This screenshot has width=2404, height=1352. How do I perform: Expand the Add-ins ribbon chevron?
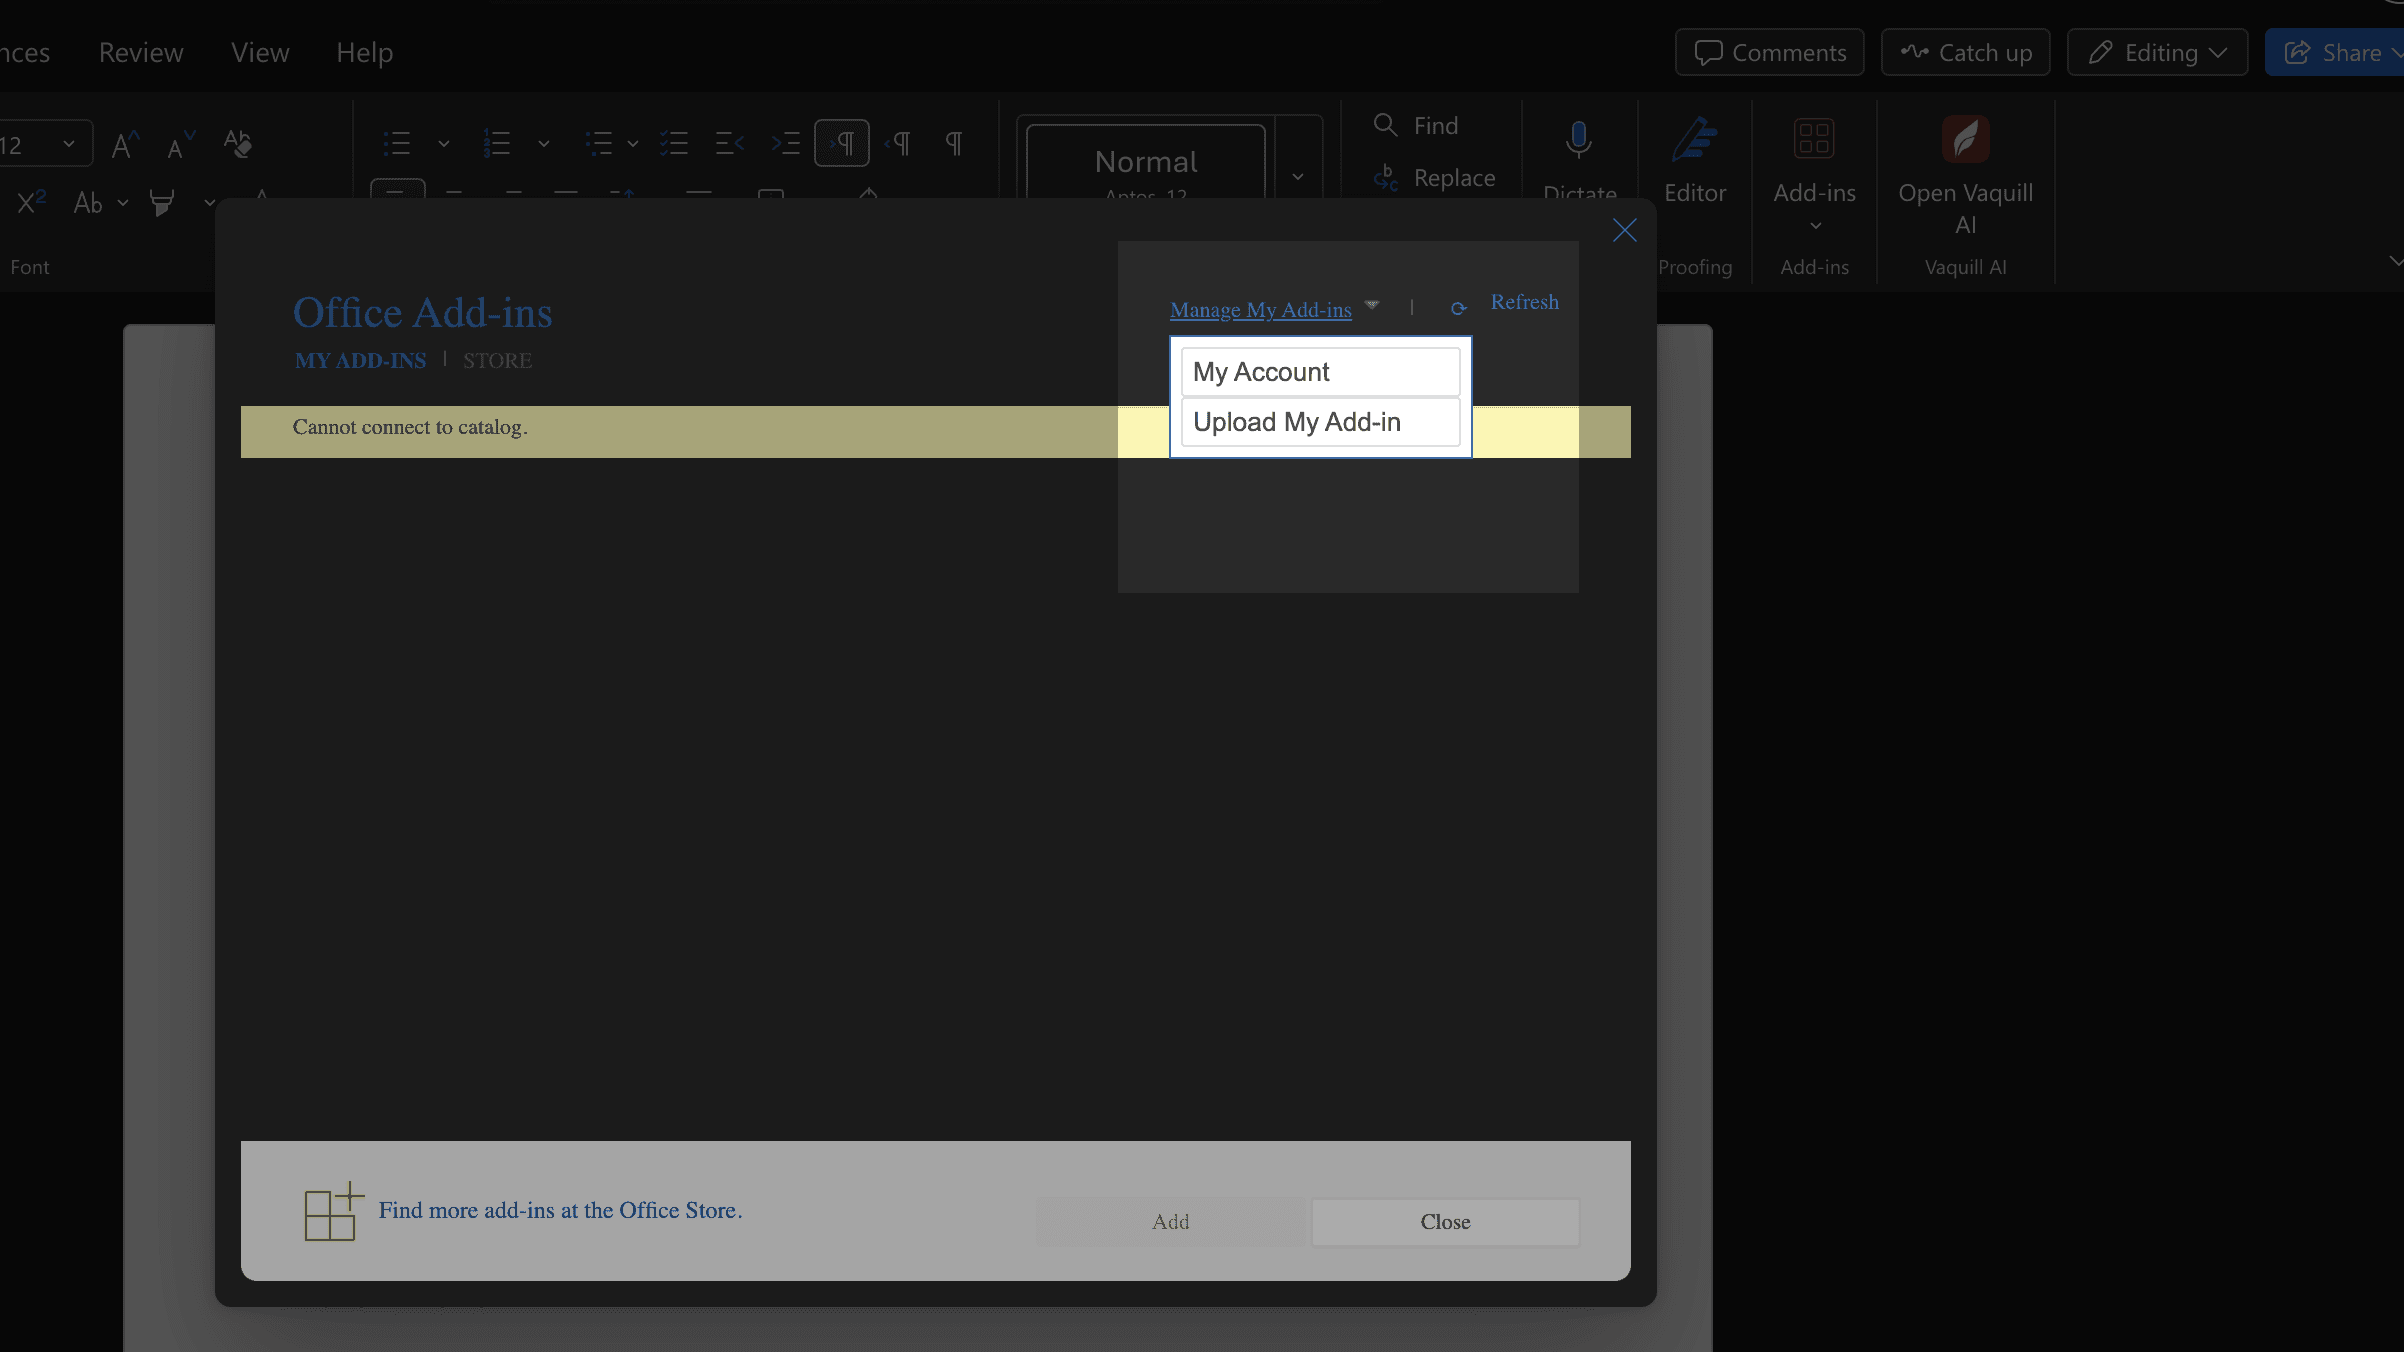(1815, 226)
